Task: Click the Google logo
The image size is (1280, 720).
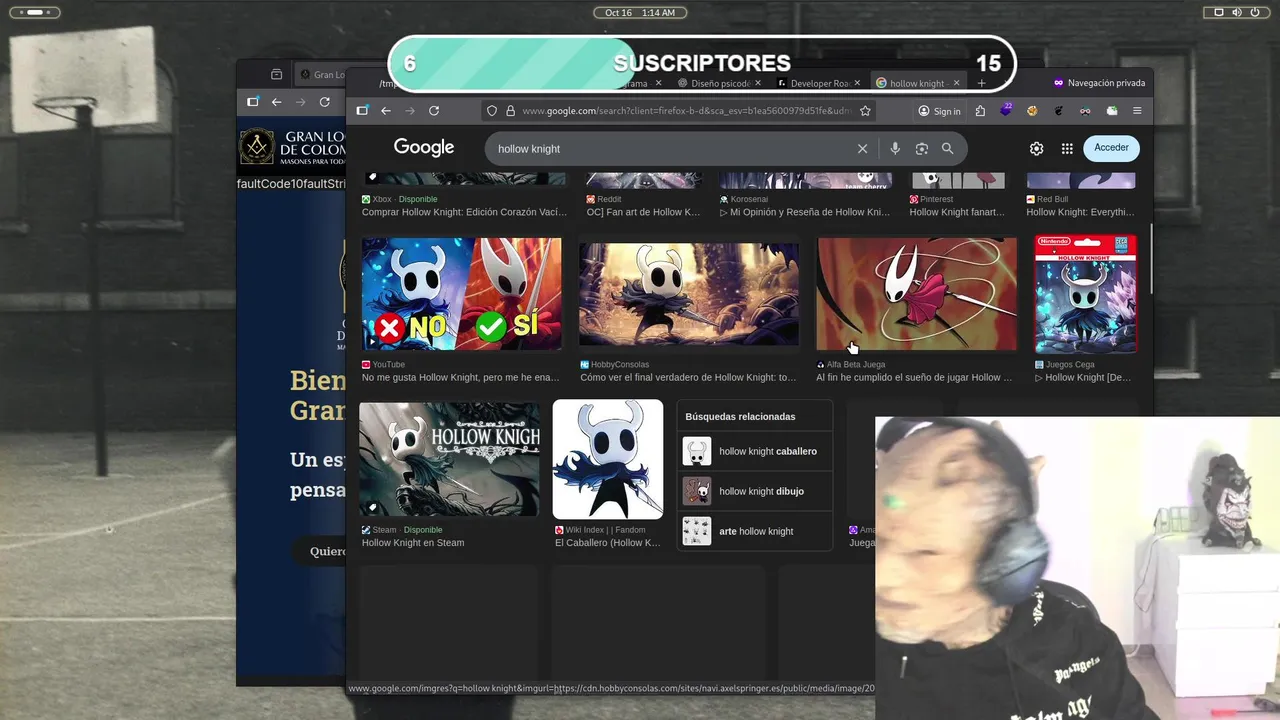Action: (x=424, y=148)
